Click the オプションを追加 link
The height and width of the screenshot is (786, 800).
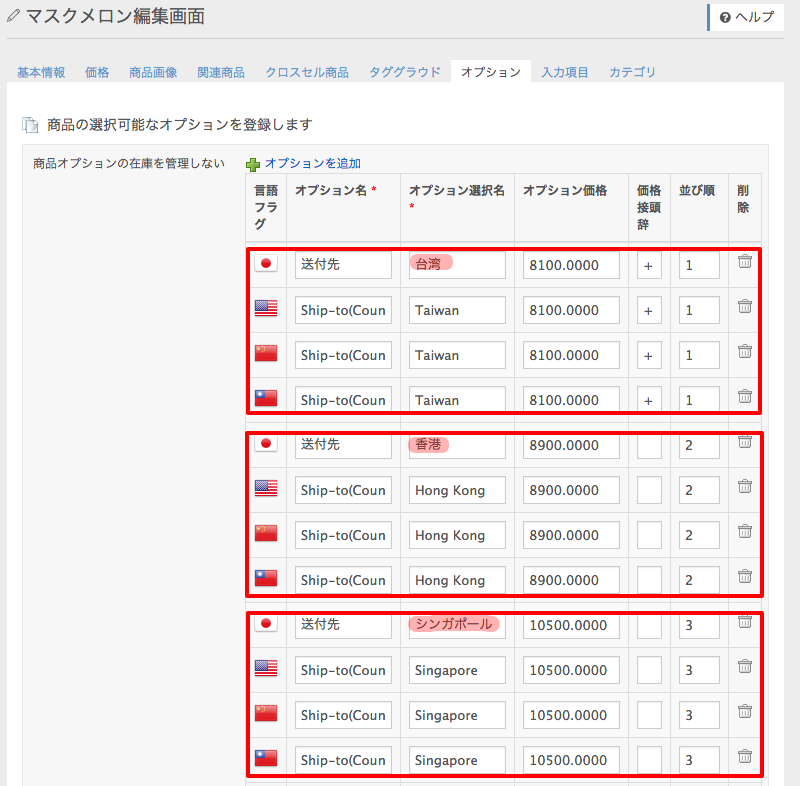tap(312, 164)
